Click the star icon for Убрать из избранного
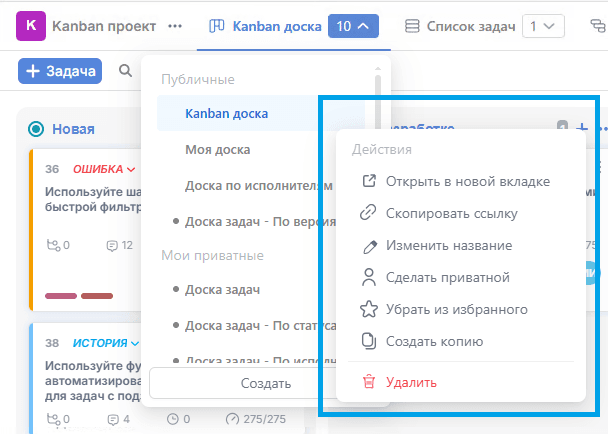Viewport: 608px width, 434px height. coord(368,310)
